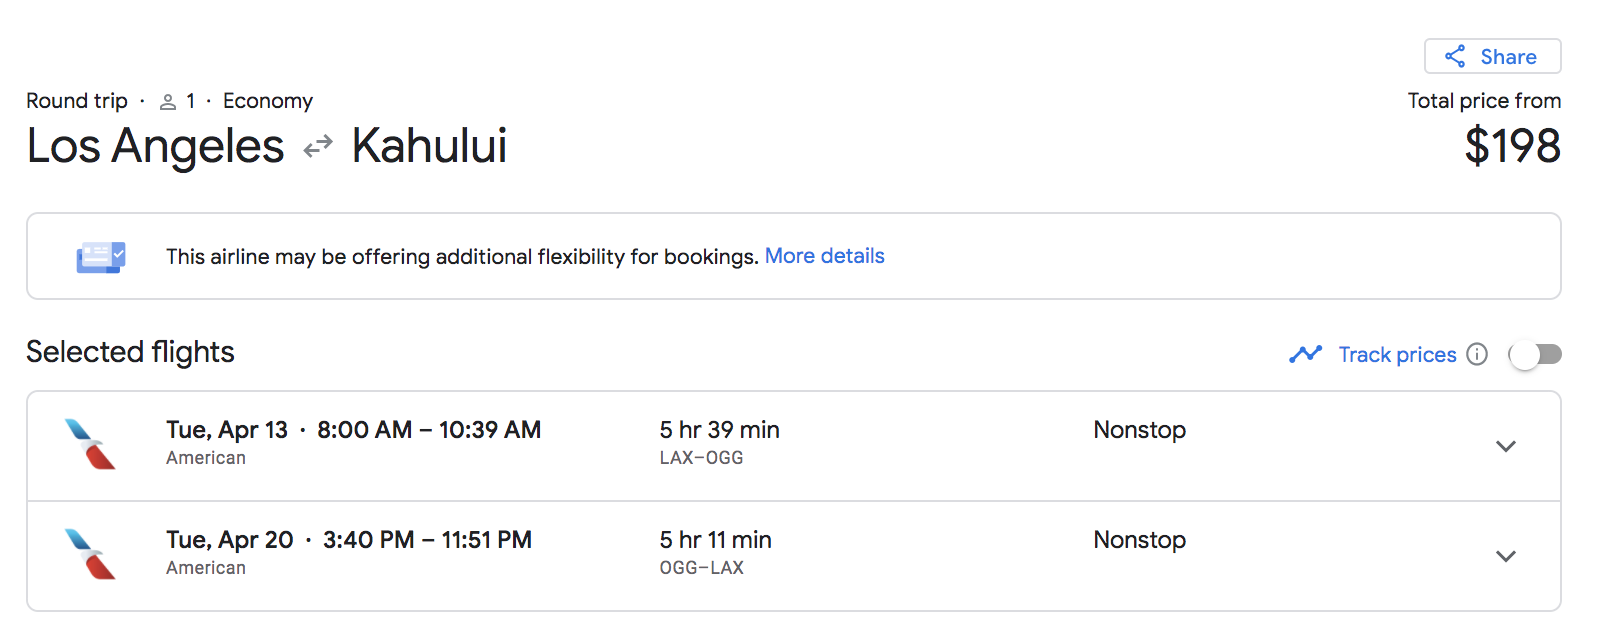Click the Los Angeles city name

tap(154, 146)
